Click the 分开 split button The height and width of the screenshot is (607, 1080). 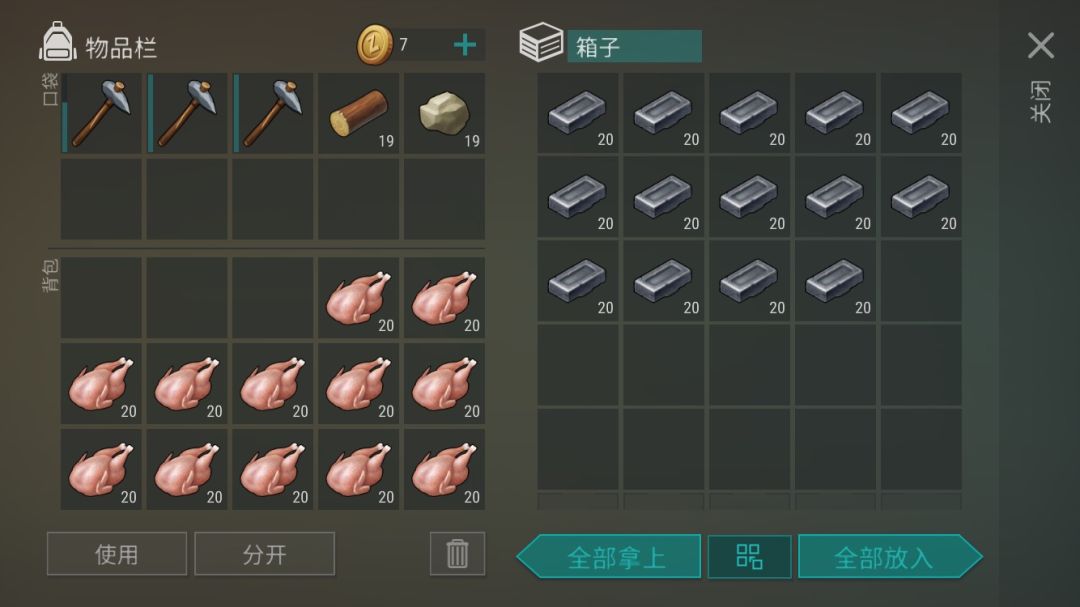(x=264, y=553)
